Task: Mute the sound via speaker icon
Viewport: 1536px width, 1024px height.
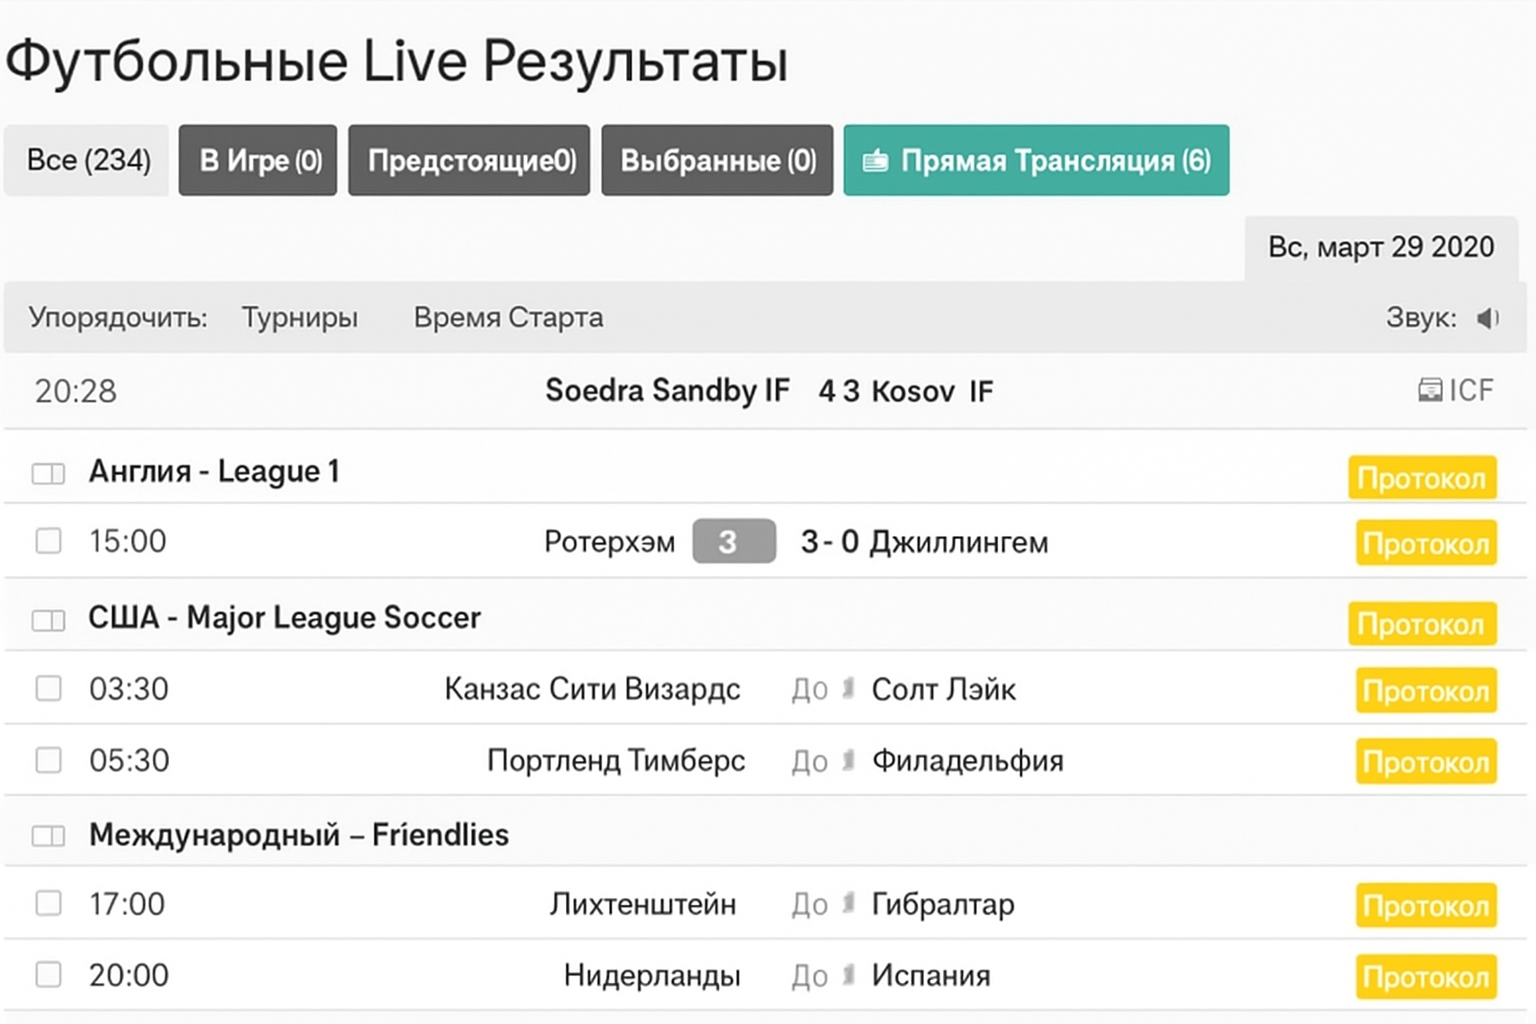Action: (1489, 317)
